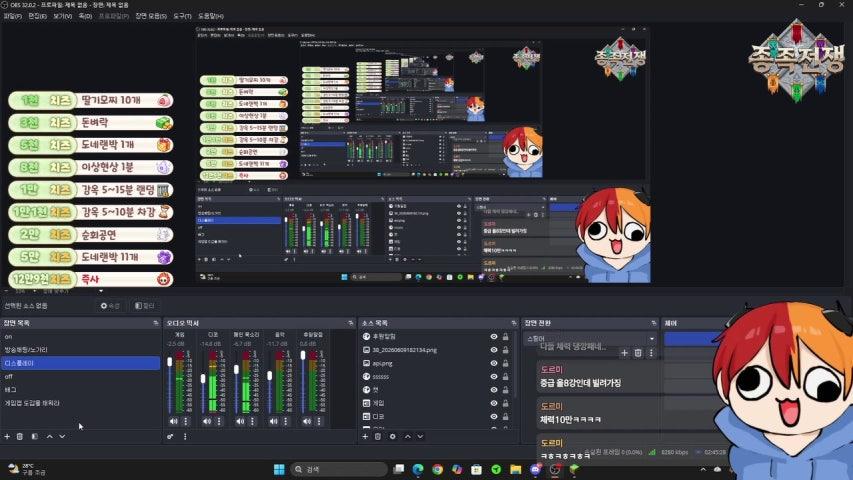Move the selected source up
Screen dimensions: 853x480
407,436
